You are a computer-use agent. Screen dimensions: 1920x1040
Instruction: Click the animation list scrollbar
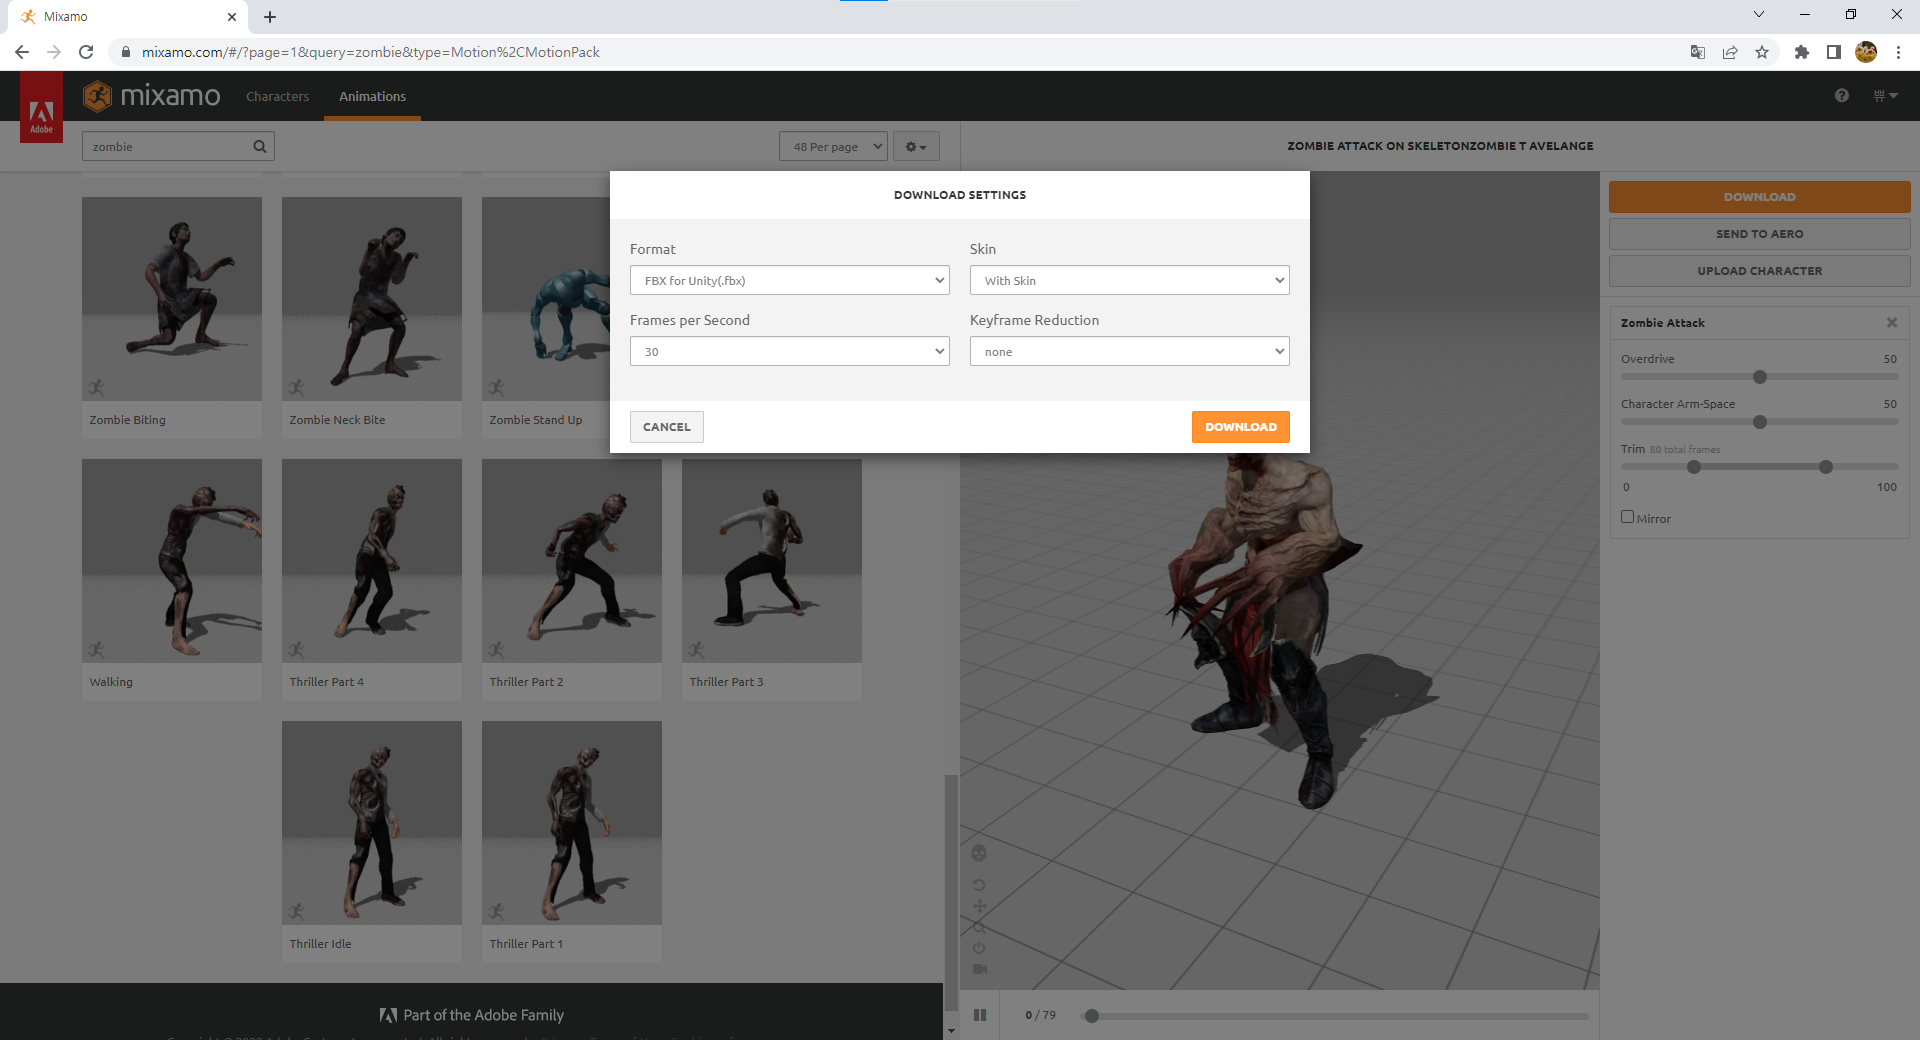[x=951, y=893]
